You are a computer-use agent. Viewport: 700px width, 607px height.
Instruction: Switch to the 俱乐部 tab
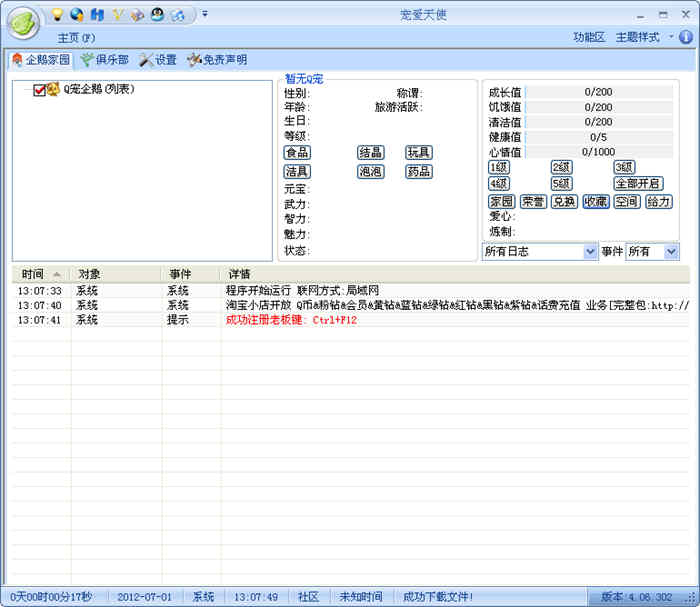[105, 60]
